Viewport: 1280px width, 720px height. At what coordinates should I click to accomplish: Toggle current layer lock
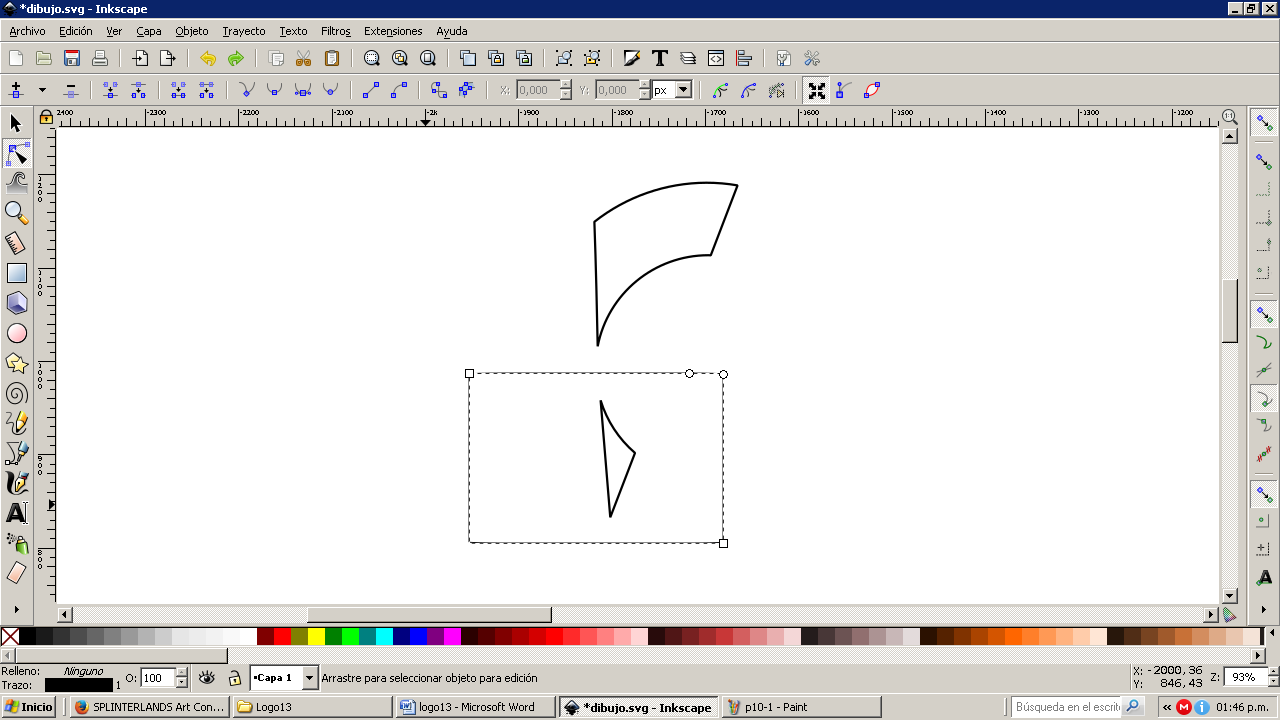pos(234,678)
